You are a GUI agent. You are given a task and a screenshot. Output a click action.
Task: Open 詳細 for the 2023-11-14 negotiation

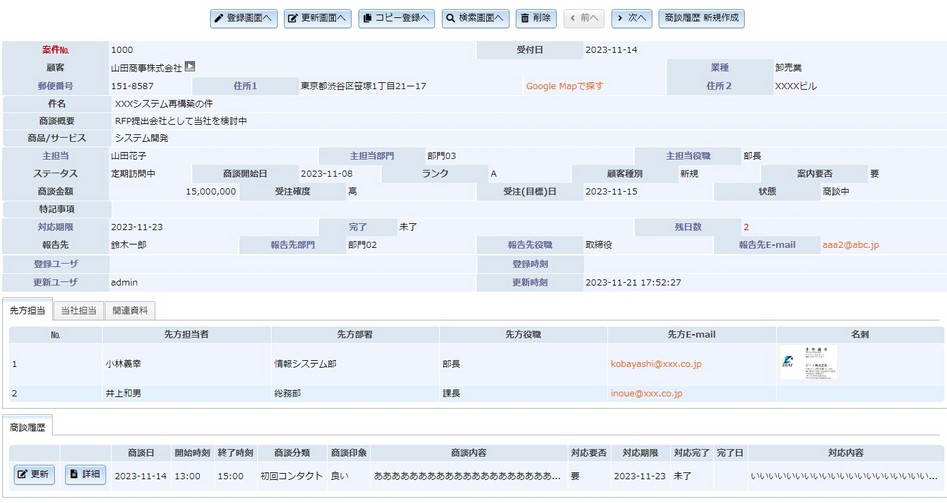[x=85, y=475]
